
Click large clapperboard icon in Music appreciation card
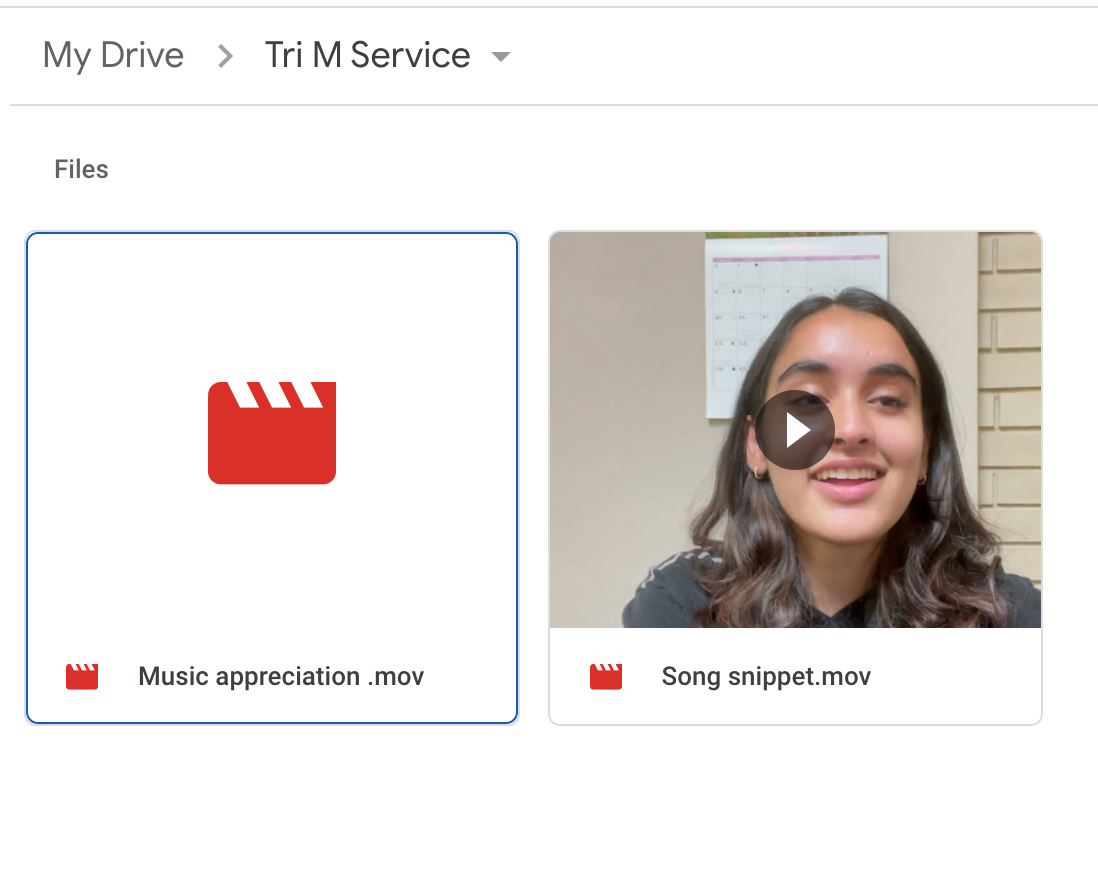click(272, 433)
